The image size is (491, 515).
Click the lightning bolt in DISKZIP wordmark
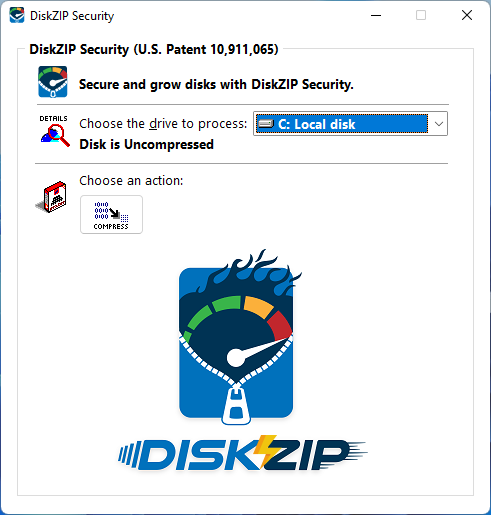[266, 451]
